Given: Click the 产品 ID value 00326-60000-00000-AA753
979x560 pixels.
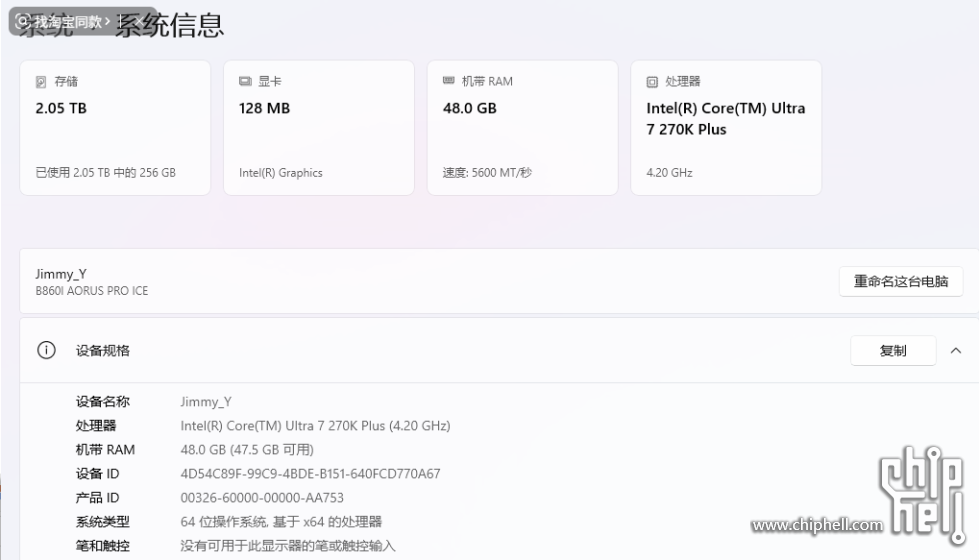Looking at the screenshot, I should point(262,498).
